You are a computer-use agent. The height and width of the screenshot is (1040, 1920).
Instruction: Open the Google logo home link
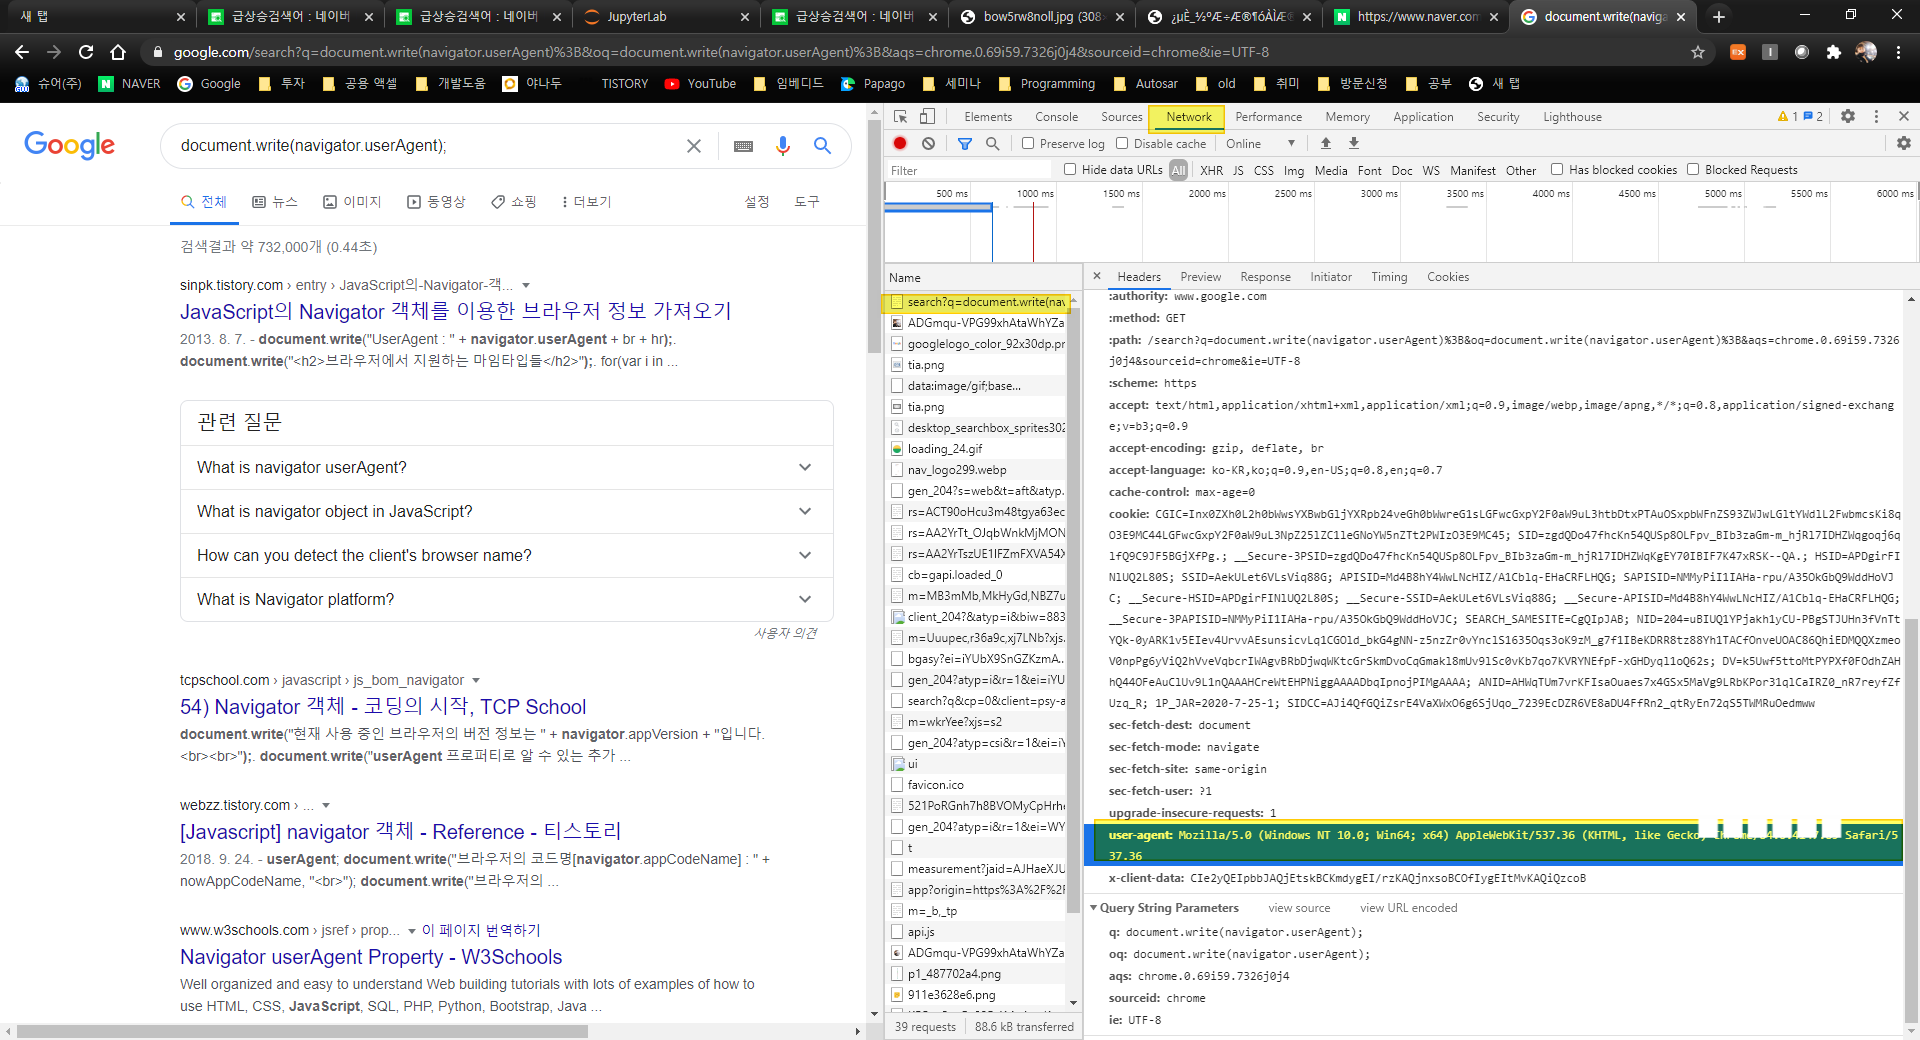(x=70, y=146)
